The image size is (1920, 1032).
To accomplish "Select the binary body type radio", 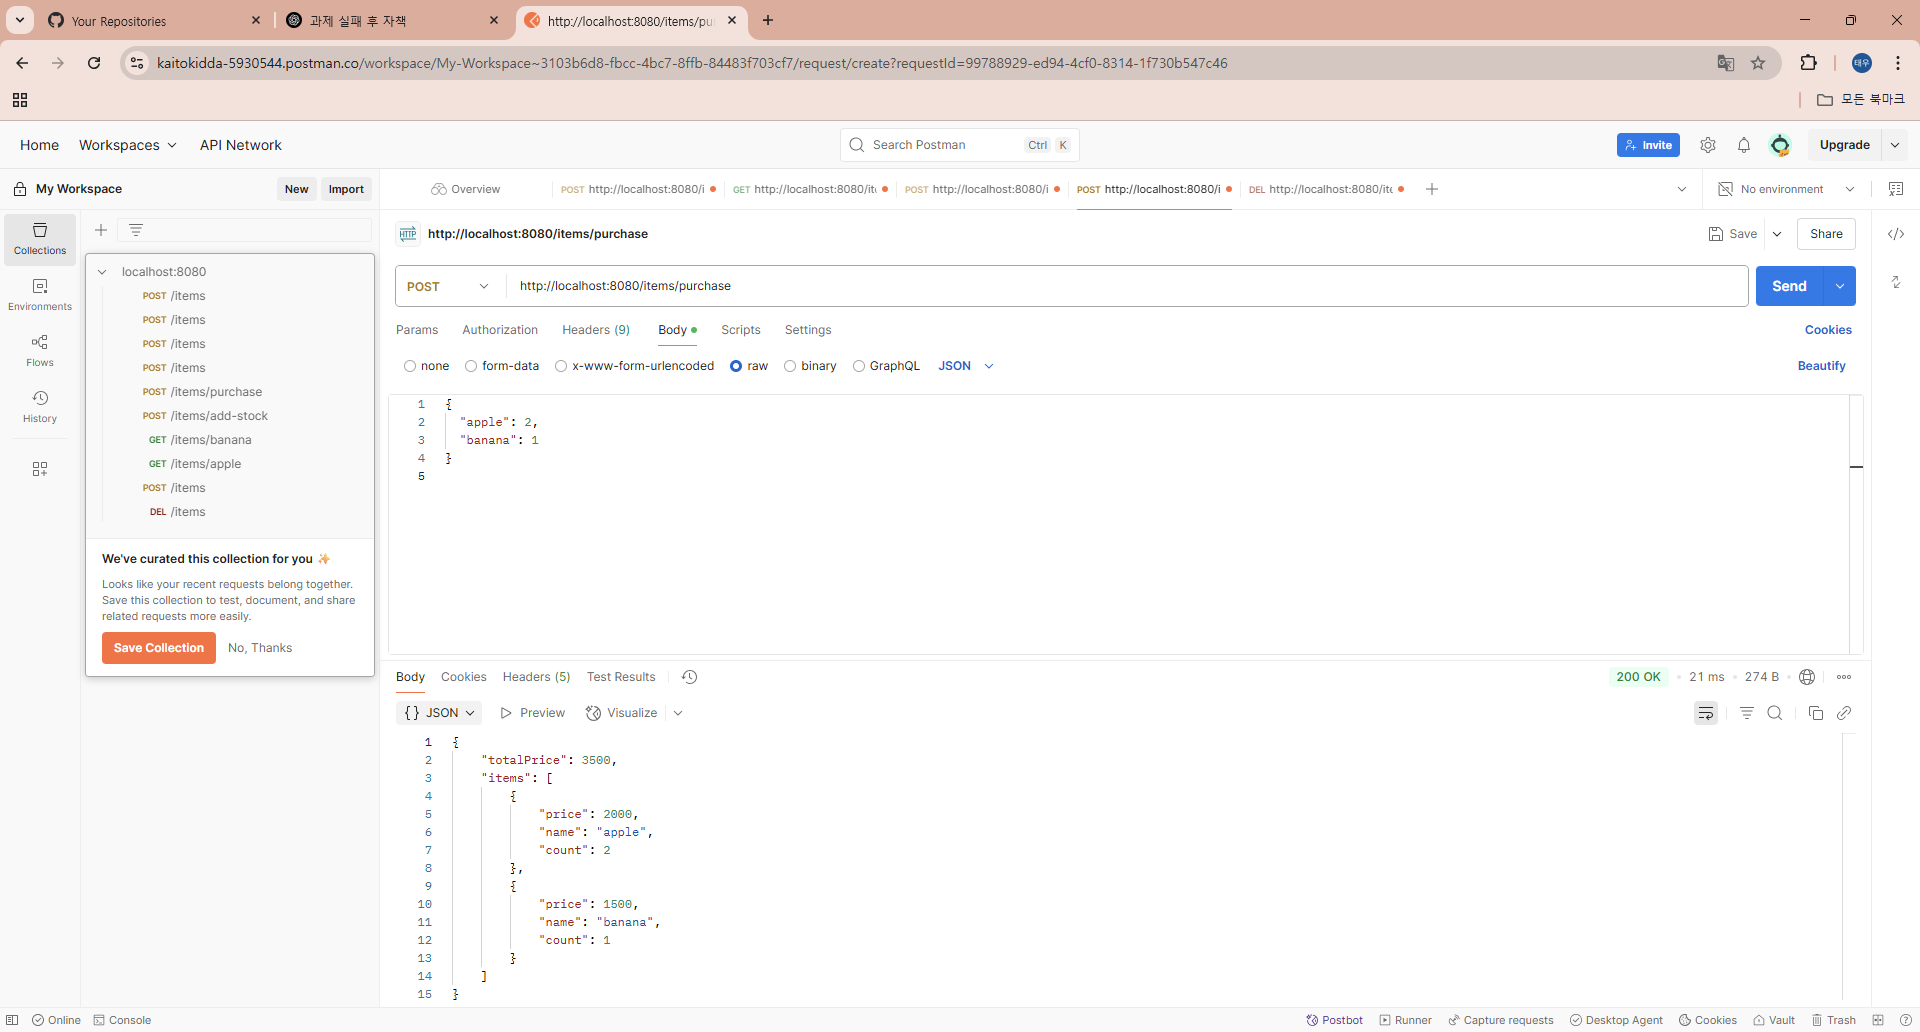I will tap(790, 366).
